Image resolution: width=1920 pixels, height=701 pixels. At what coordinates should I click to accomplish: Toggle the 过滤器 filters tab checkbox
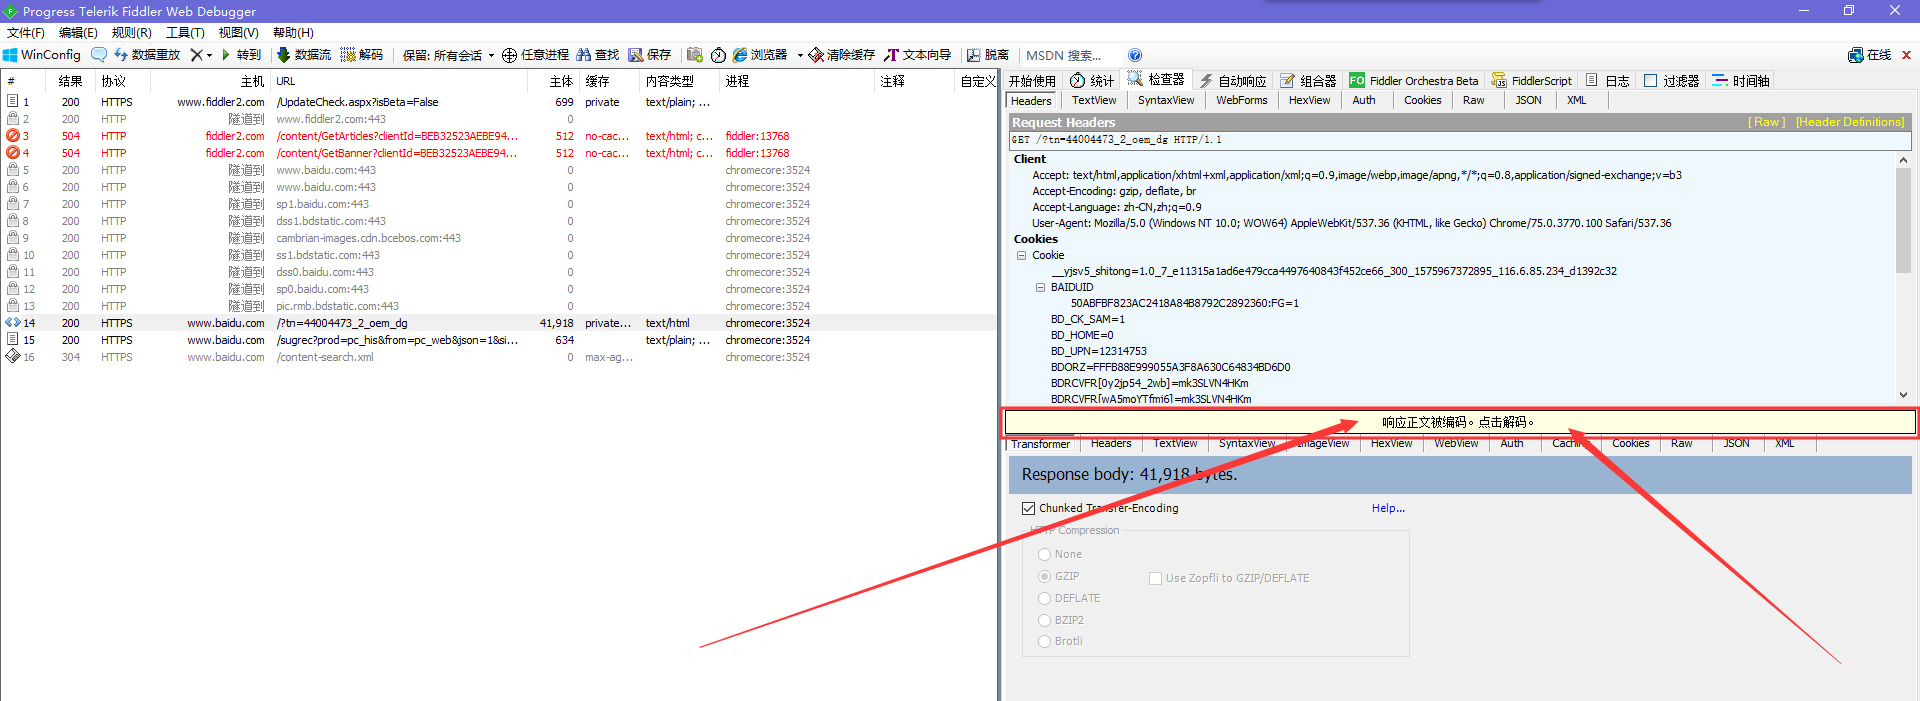pyautogui.click(x=1650, y=81)
